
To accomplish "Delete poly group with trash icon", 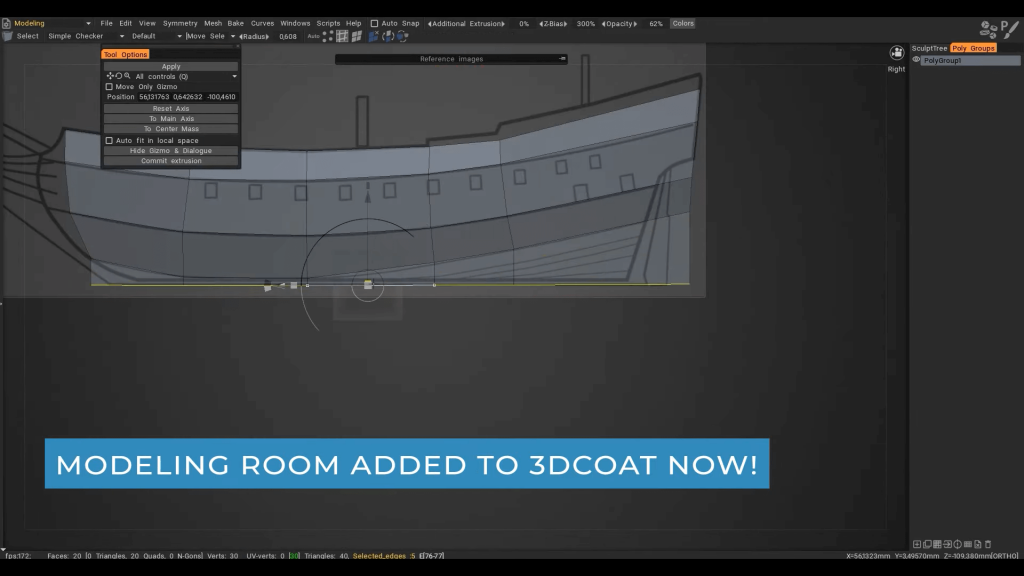I will [988, 544].
